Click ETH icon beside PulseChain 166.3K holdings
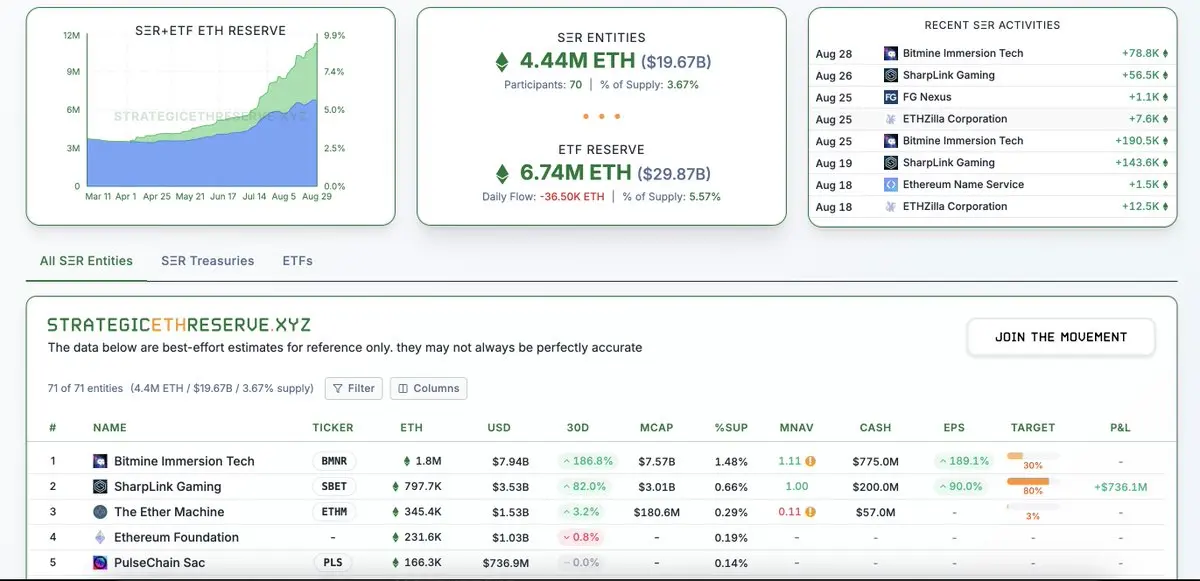1200x581 pixels. 397,563
